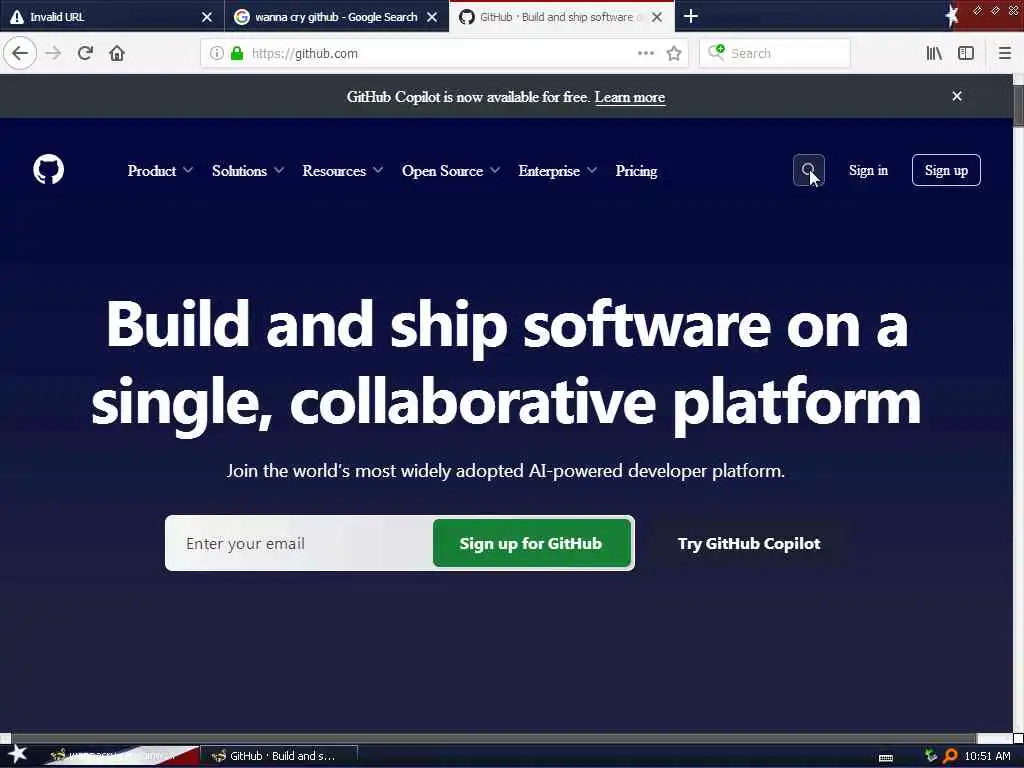Go to the browser home page icon
This screenshot has height=768, width=1024.
117,54
